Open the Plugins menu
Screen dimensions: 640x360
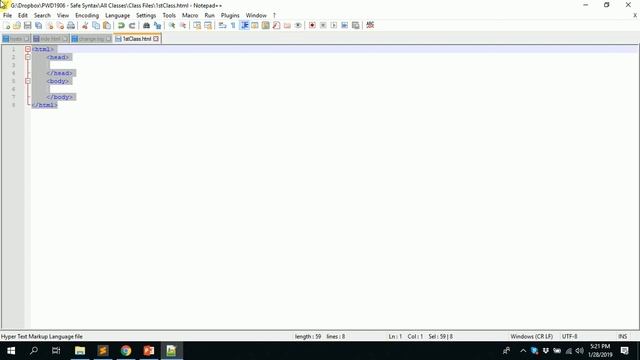230,16
